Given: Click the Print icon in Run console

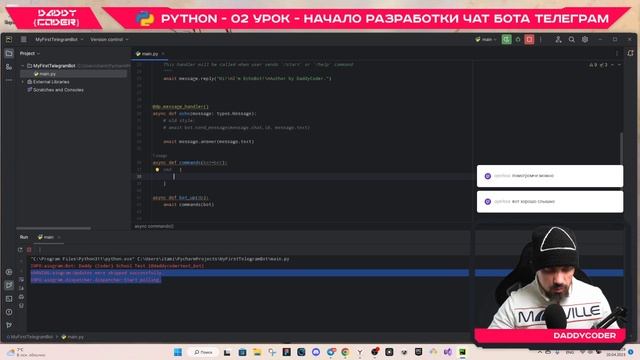Looking at the screenshot, I should tap(21, 297).
